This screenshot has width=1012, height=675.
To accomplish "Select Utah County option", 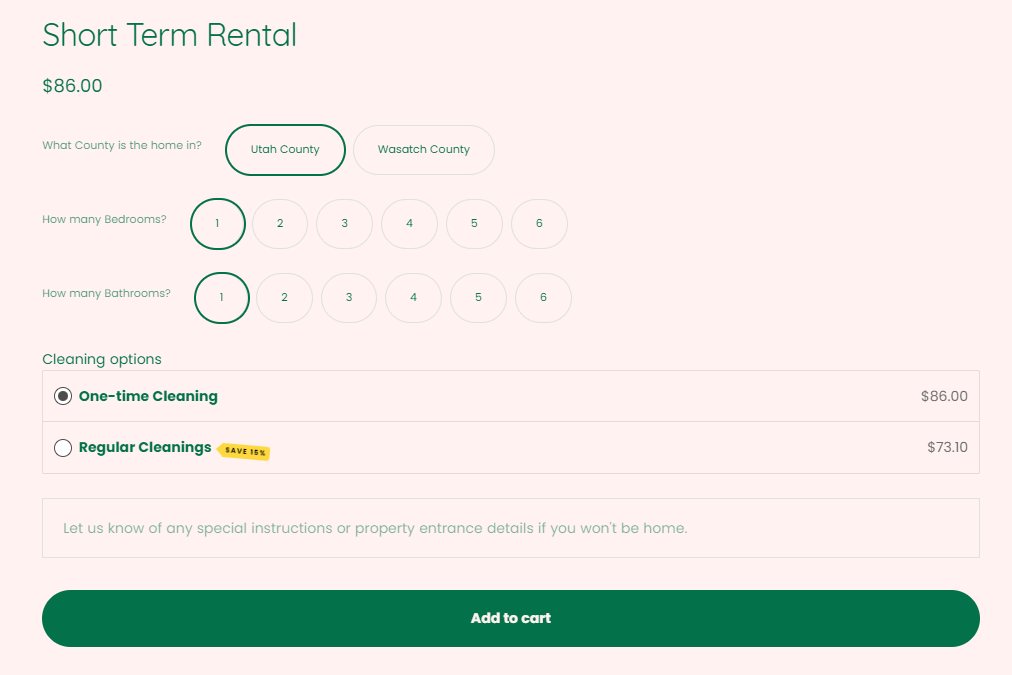I will coord(285,150).
